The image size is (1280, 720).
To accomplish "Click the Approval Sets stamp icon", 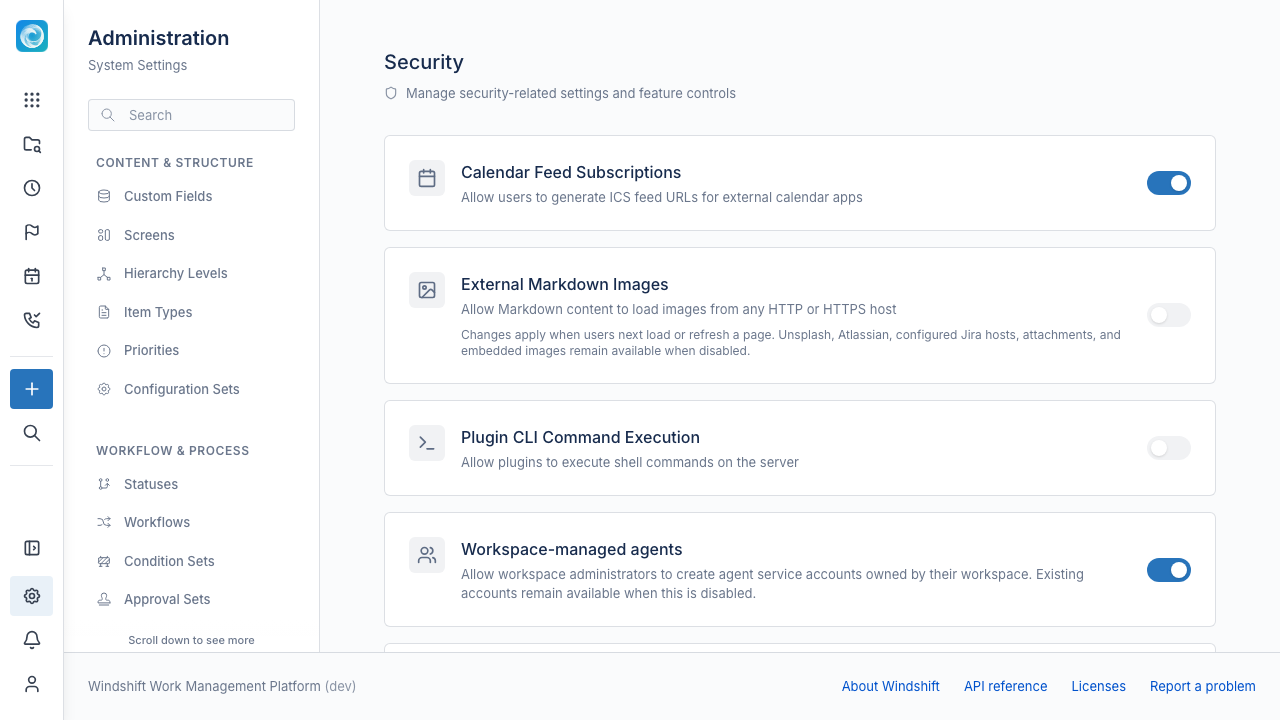I will 104,600.
